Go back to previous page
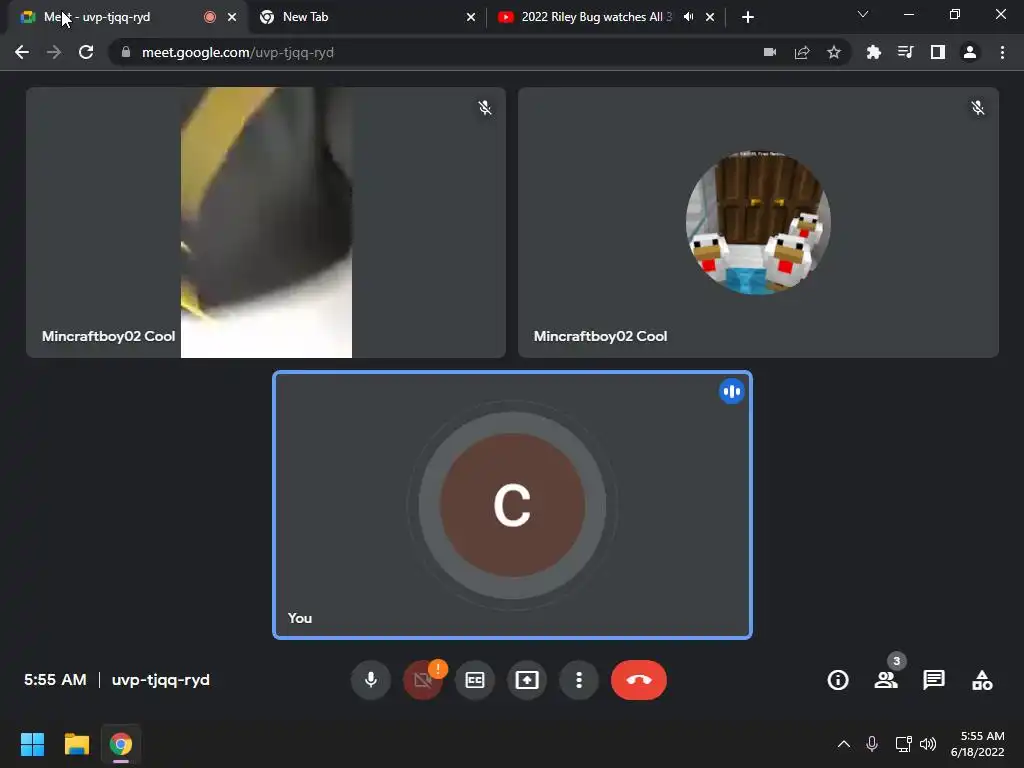Image resolution: width=1024 pixels, height=768 pixels. (22, 52)
